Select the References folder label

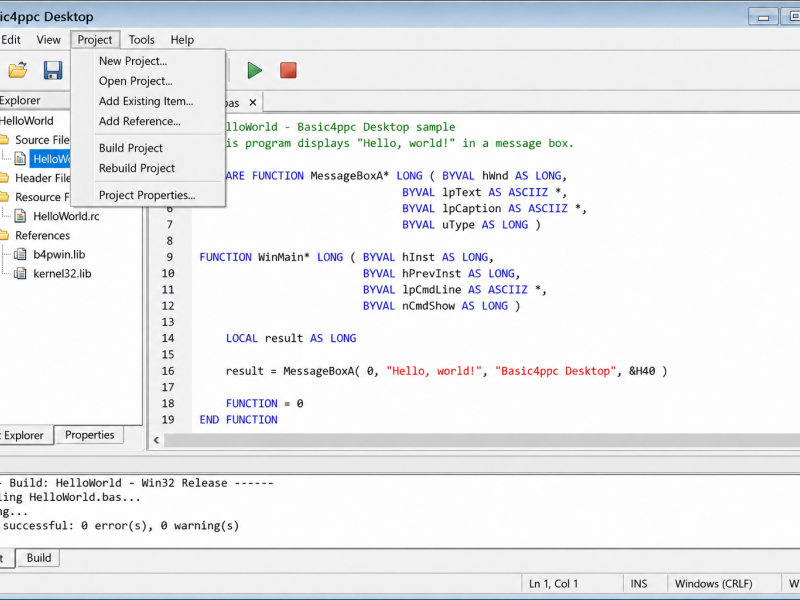coord(42,235)
